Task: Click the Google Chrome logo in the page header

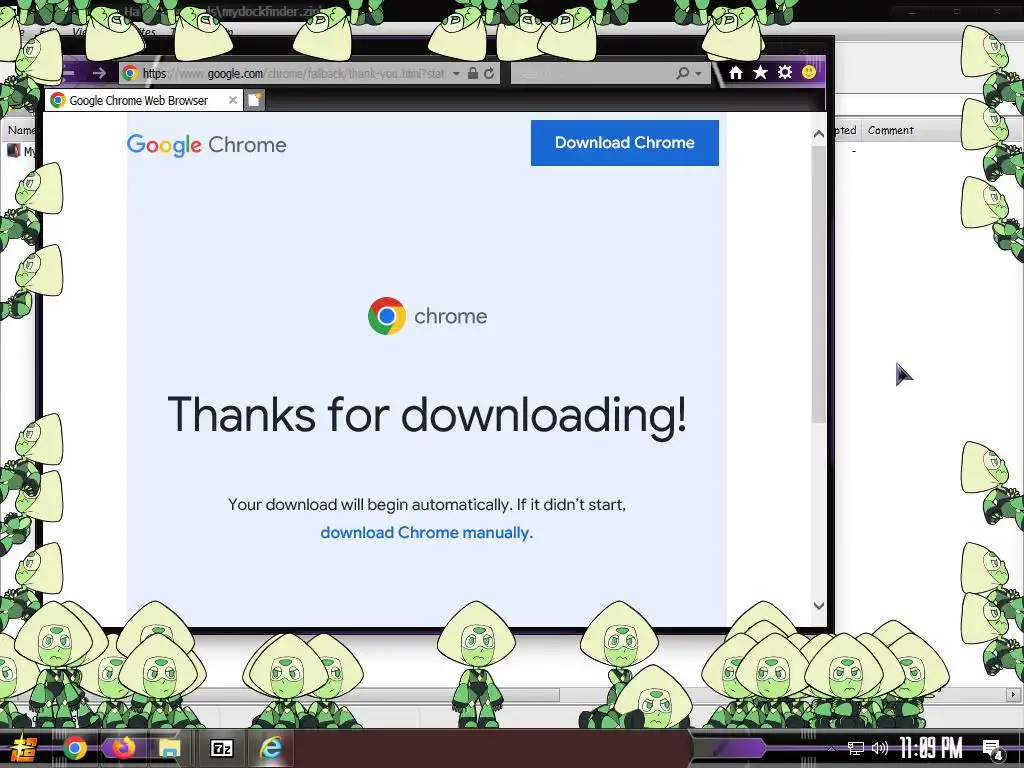Action: [206, 145]
